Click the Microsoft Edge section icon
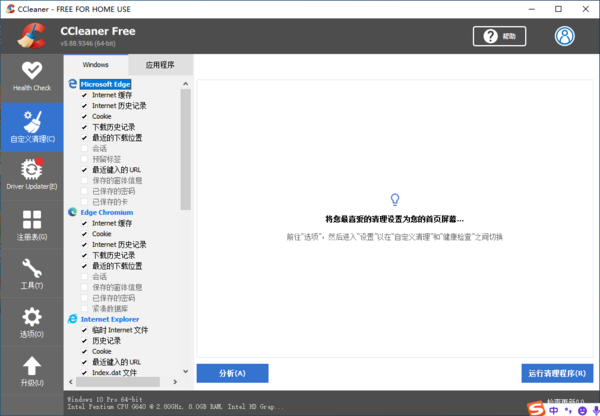 point(72,84)
